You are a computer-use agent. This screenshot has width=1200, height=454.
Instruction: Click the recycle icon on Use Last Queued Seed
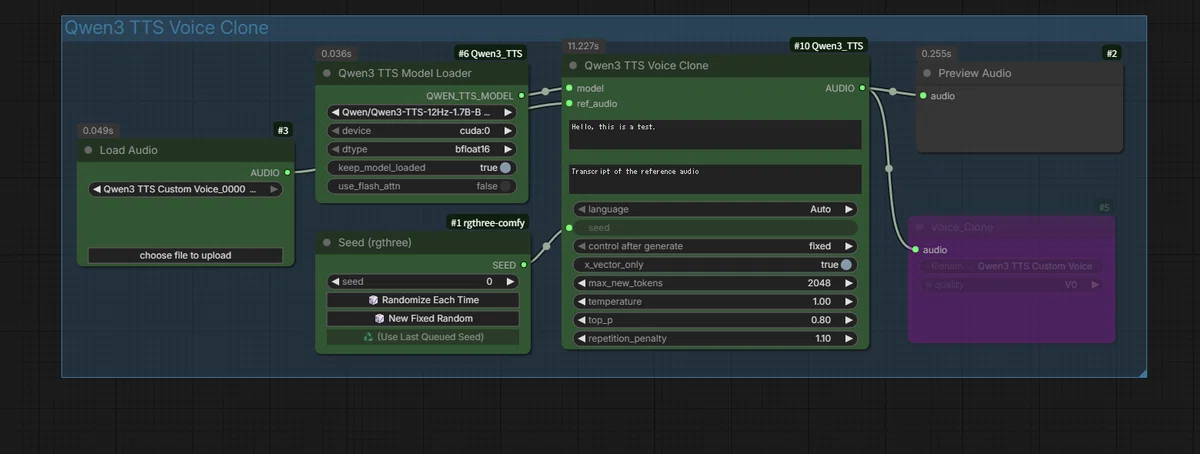point(368,337)
